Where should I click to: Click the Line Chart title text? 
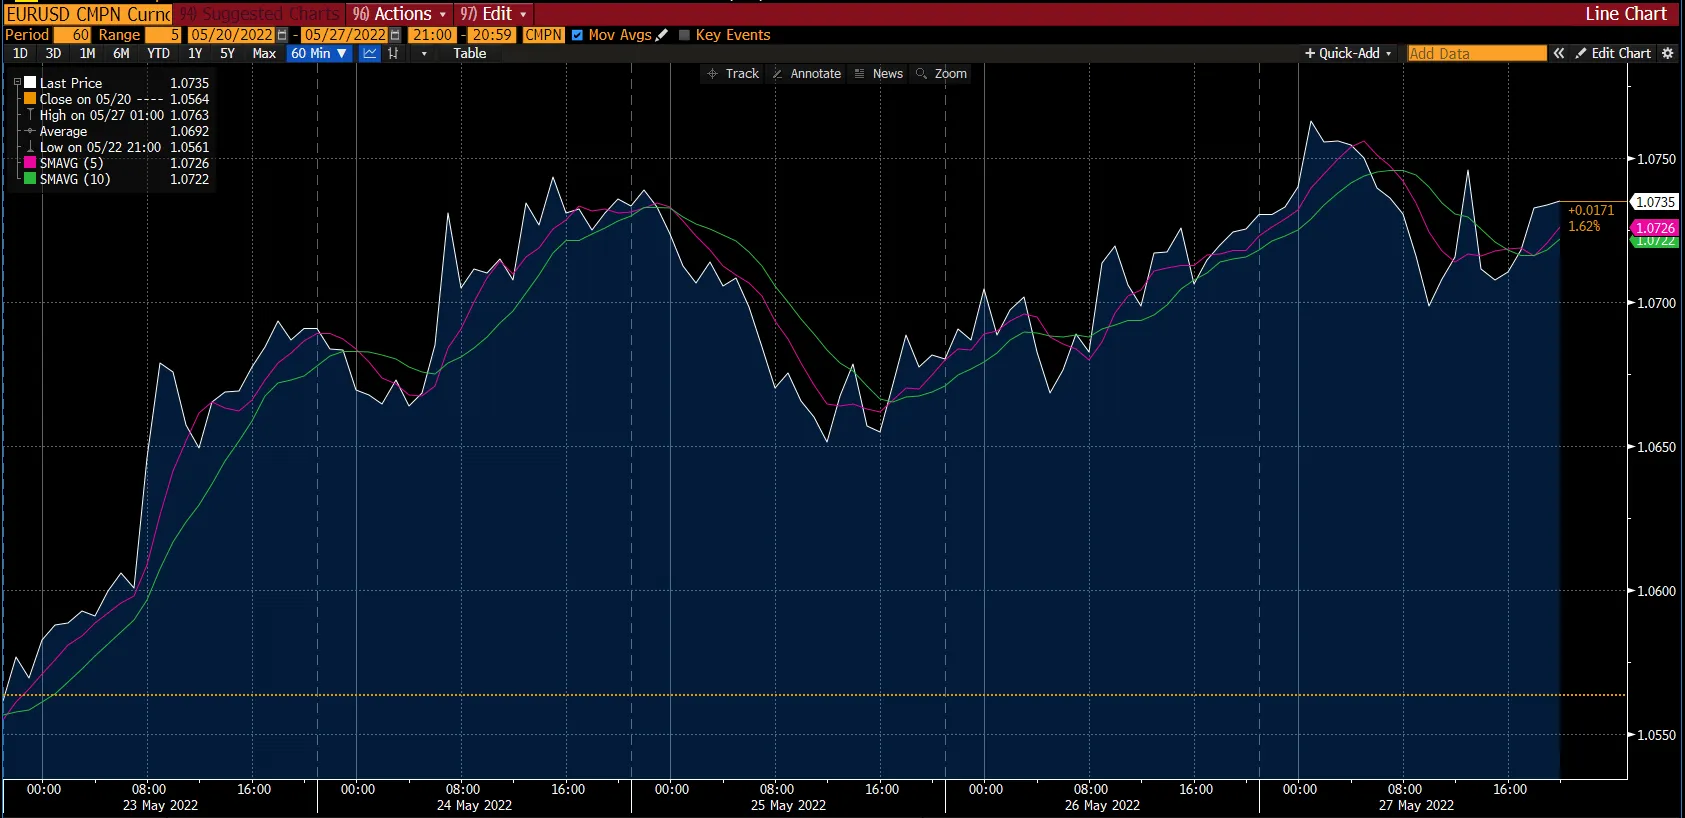[x=1626, y=14]
